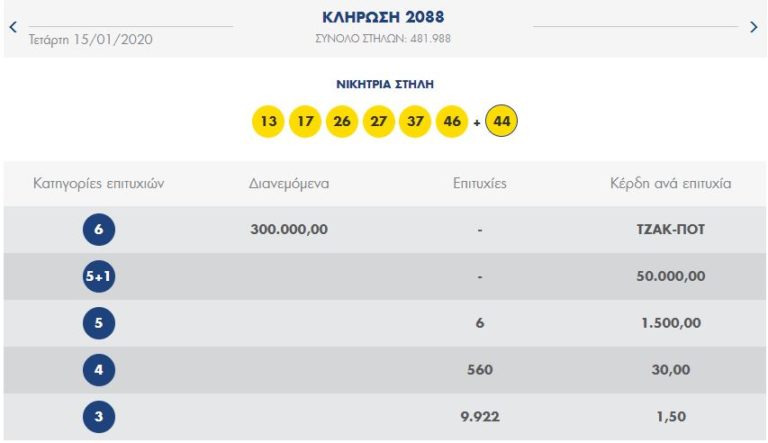Viewport: 768px width, 443px height.
Task: Go to next draw with right arrow
Action: coord(754,28)
